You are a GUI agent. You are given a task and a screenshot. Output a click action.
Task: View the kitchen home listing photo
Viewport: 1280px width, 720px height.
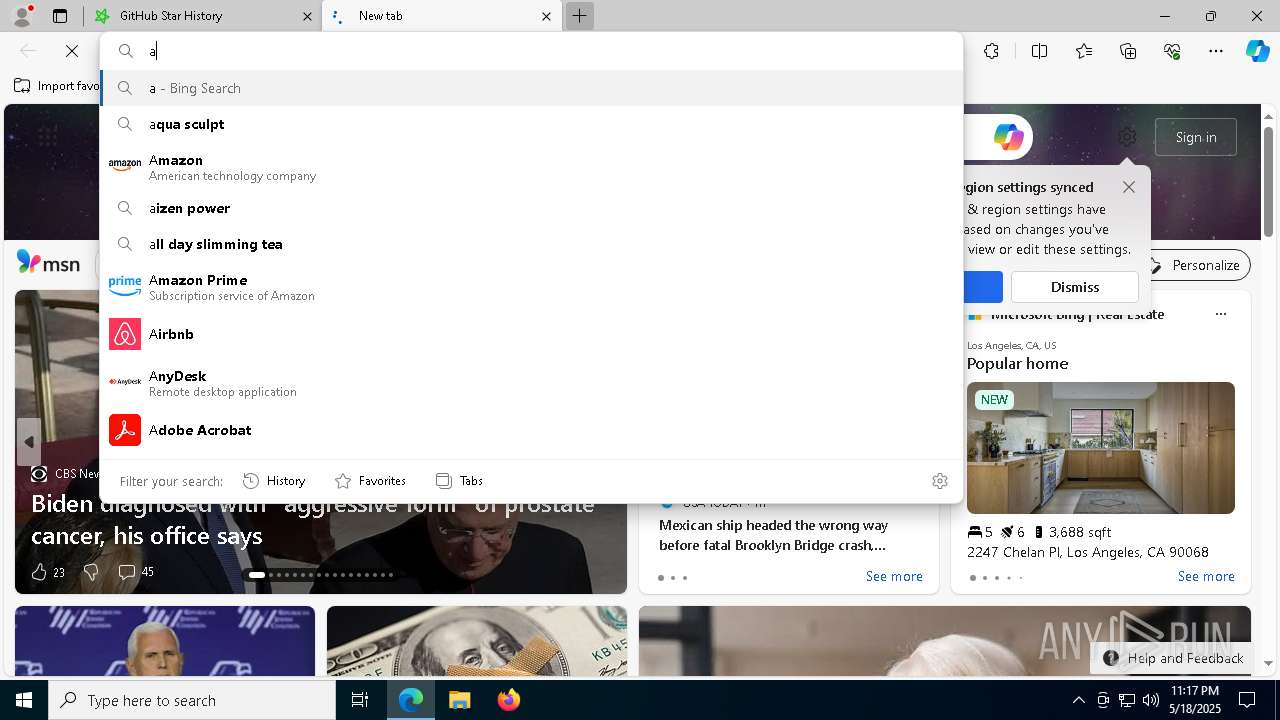tap(1101, 448)
